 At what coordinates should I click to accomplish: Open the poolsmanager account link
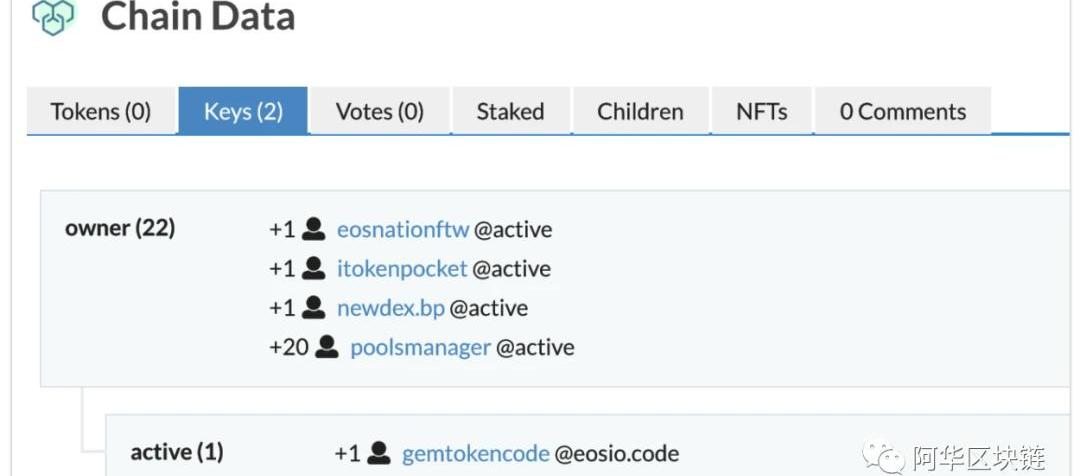point(420,348)
